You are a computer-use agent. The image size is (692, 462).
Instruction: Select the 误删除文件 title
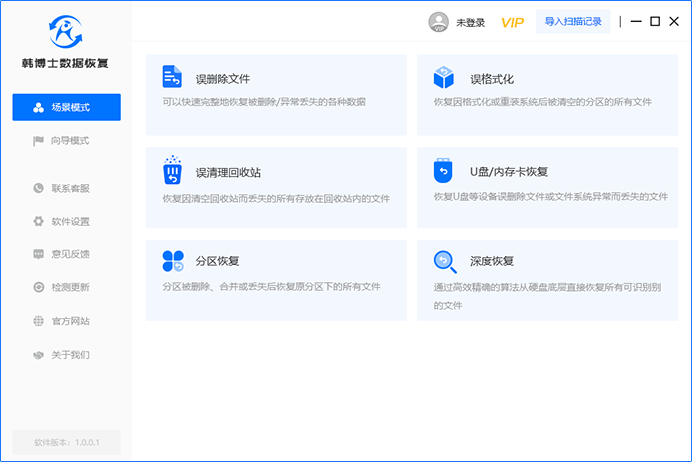point(223,79)
